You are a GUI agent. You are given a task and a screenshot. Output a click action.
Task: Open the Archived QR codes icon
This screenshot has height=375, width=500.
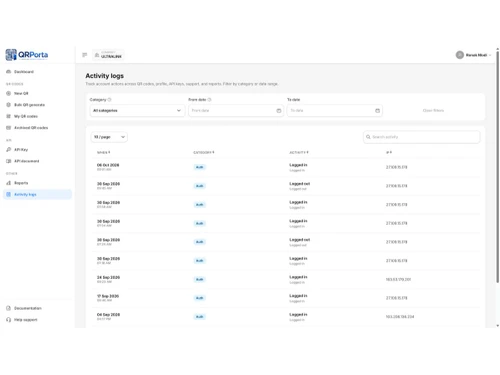coord(9,128)
